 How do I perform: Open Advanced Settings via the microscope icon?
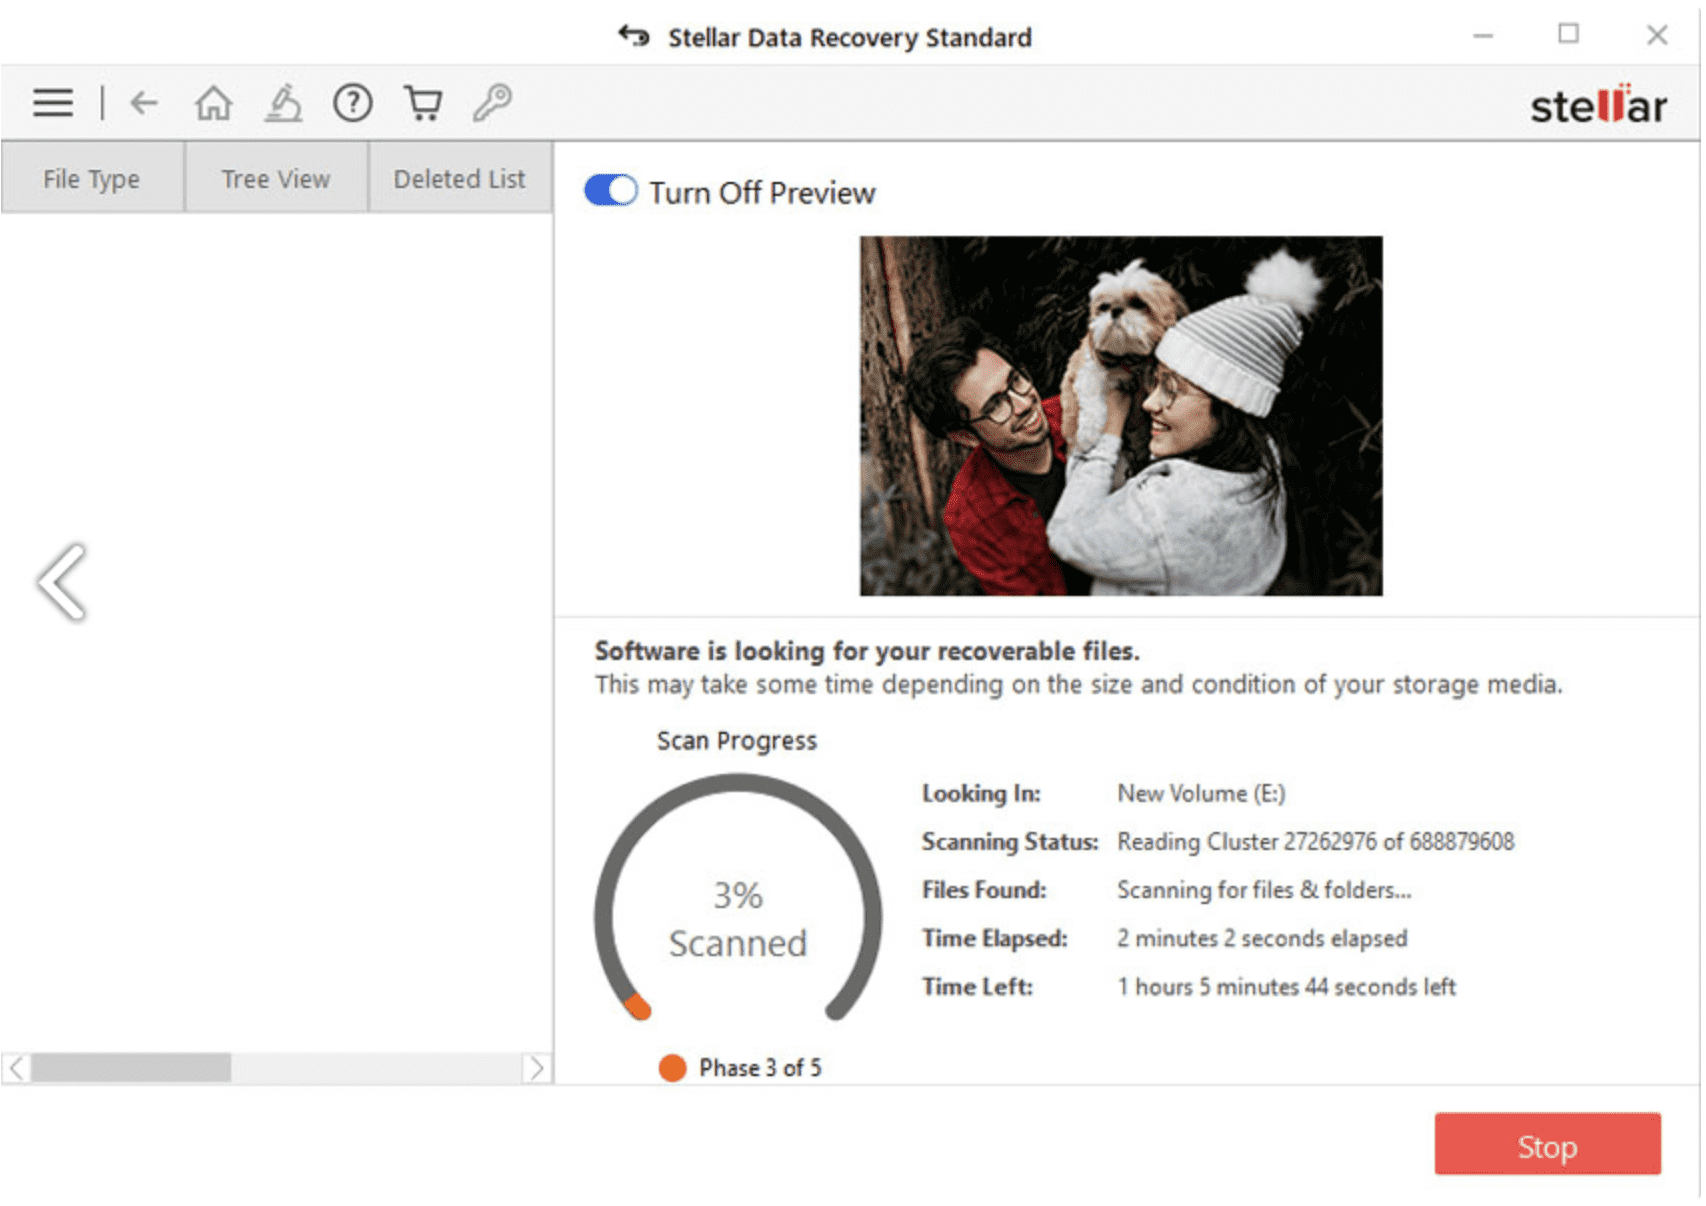[283, 102]
